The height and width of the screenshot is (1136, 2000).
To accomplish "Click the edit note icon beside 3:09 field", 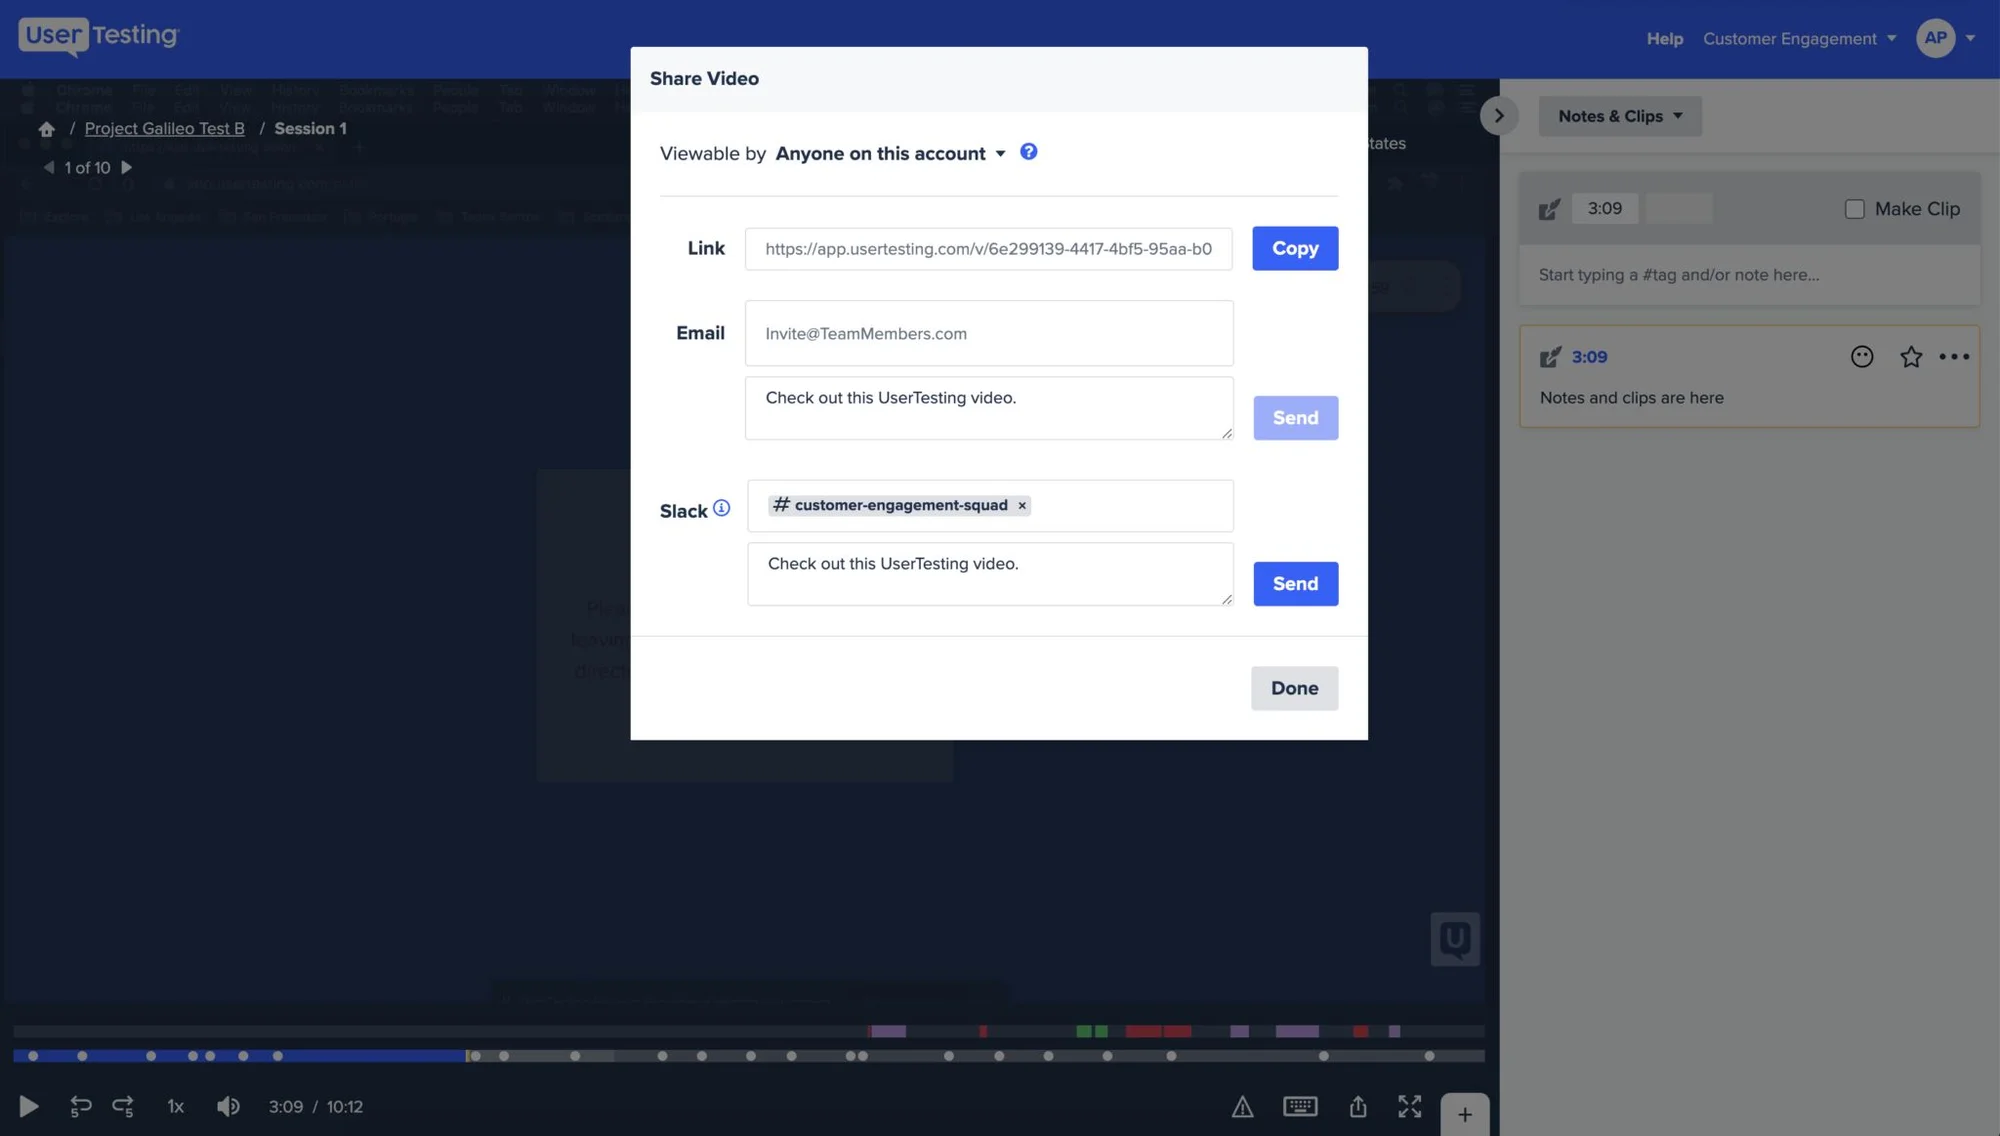I will [x=1549, y=209].
